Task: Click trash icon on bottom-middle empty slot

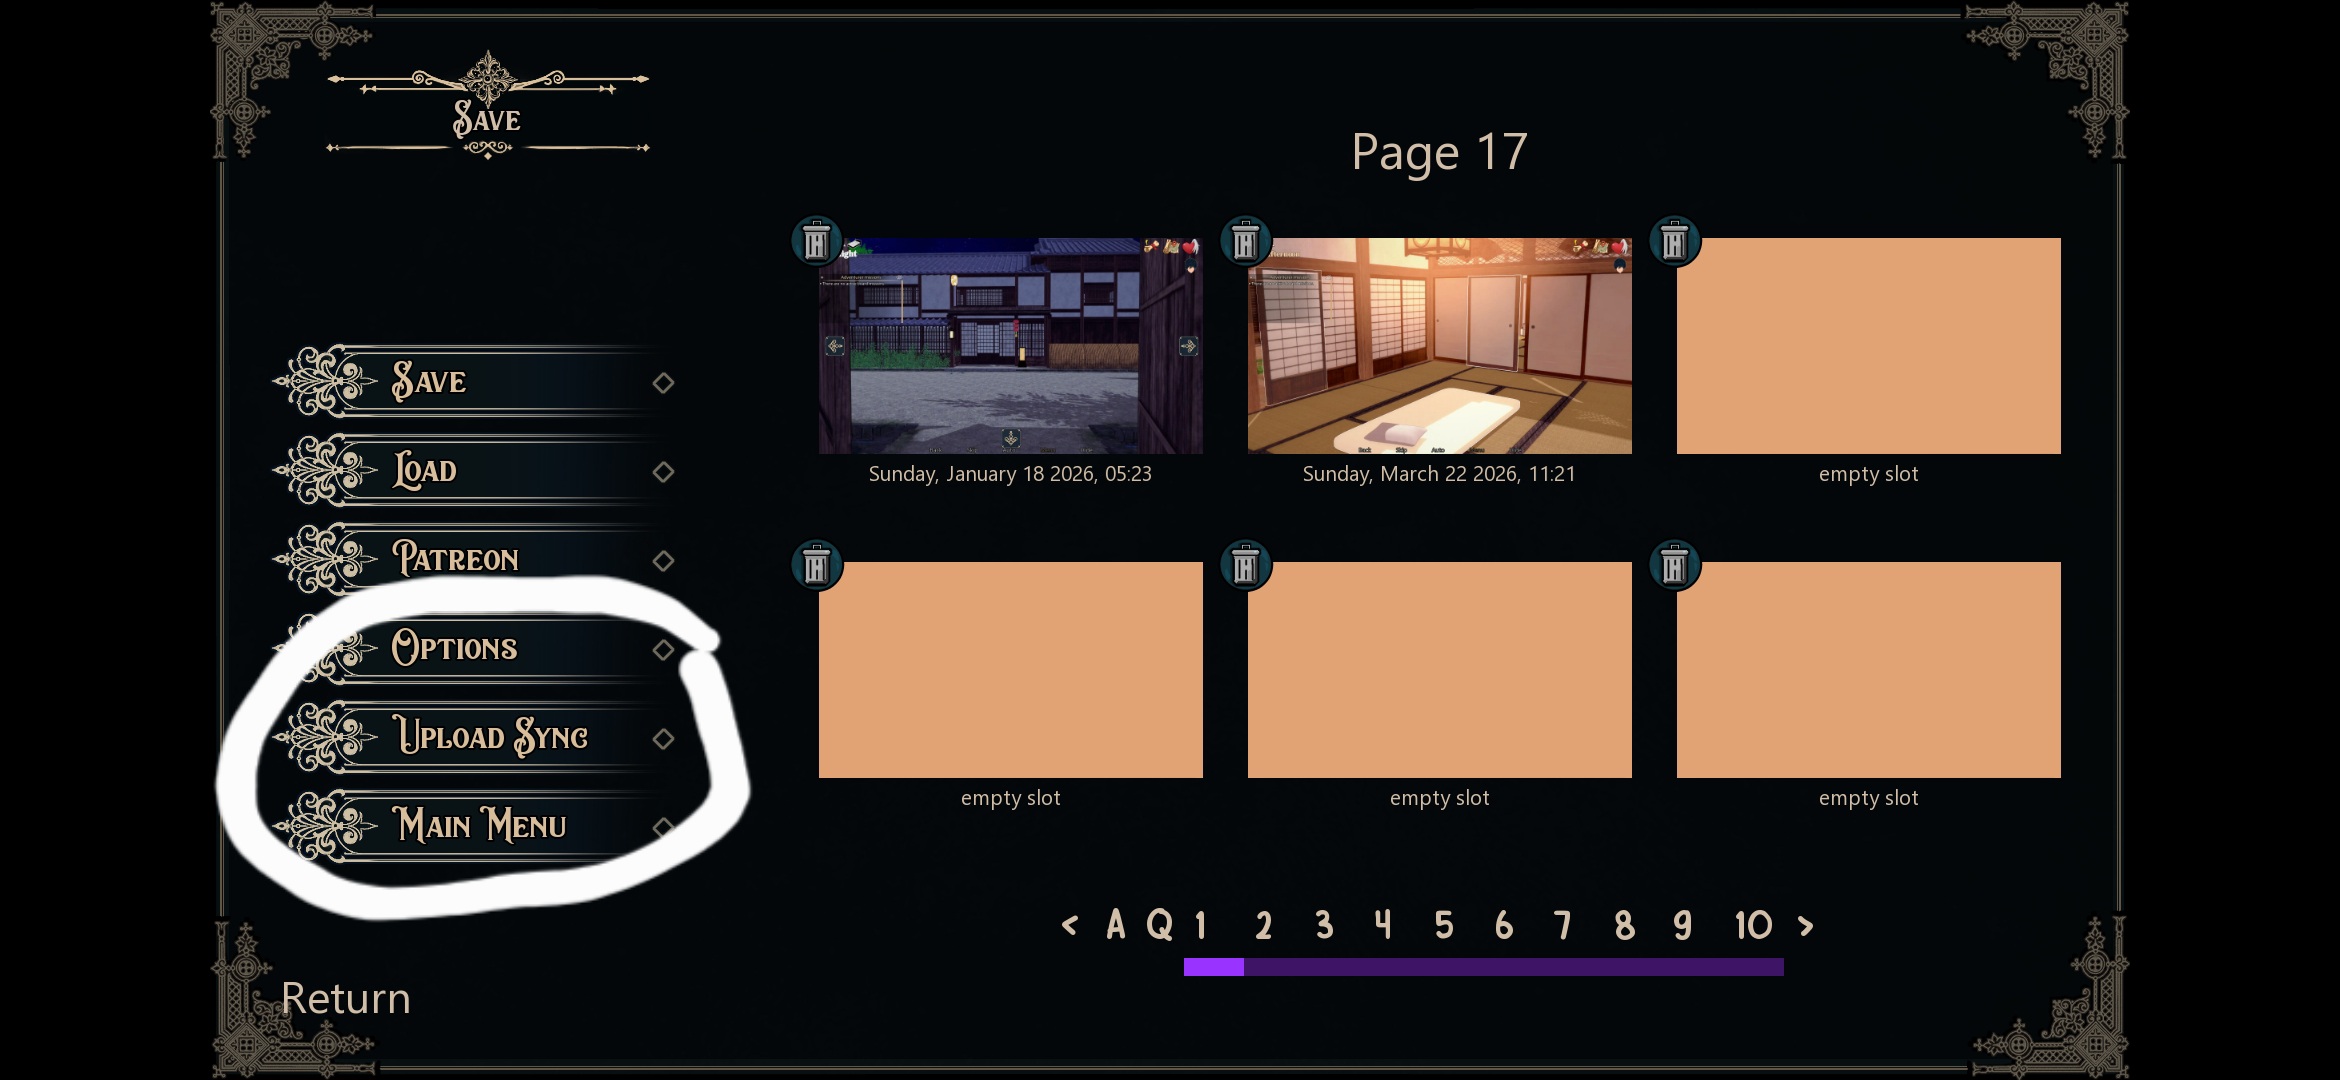Action: pos(1245,565)
